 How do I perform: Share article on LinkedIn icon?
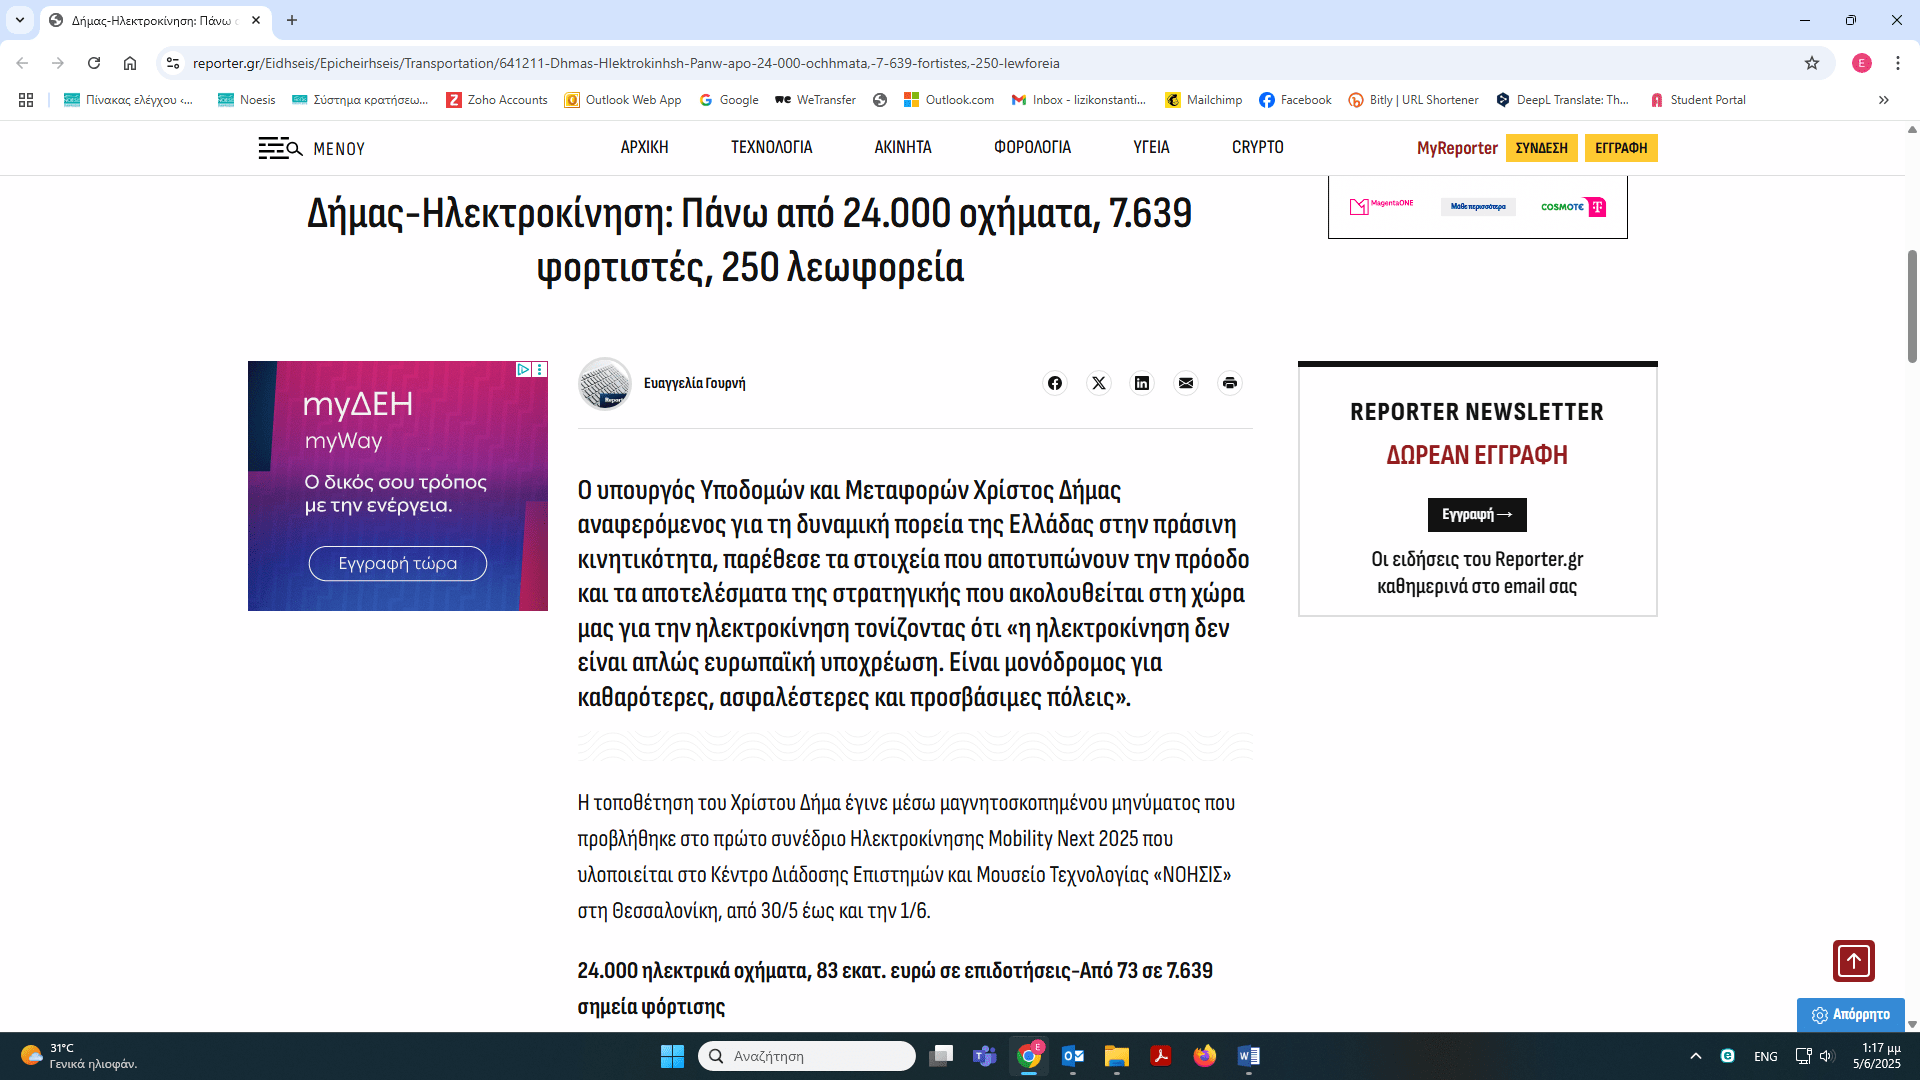tap(1142, 383)
